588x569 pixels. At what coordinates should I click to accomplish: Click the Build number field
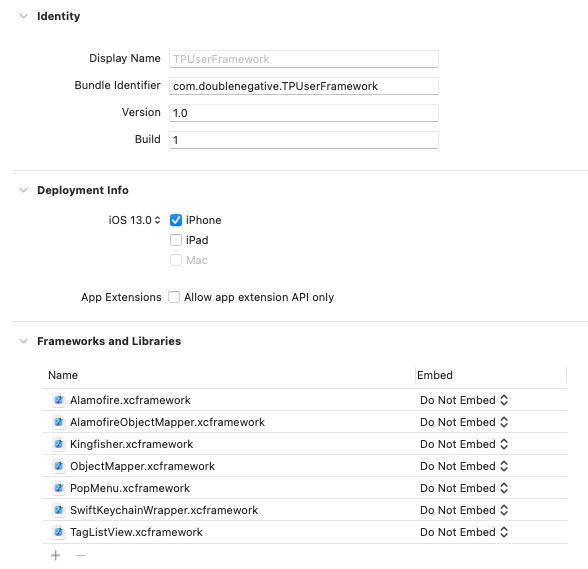[304, 140]
